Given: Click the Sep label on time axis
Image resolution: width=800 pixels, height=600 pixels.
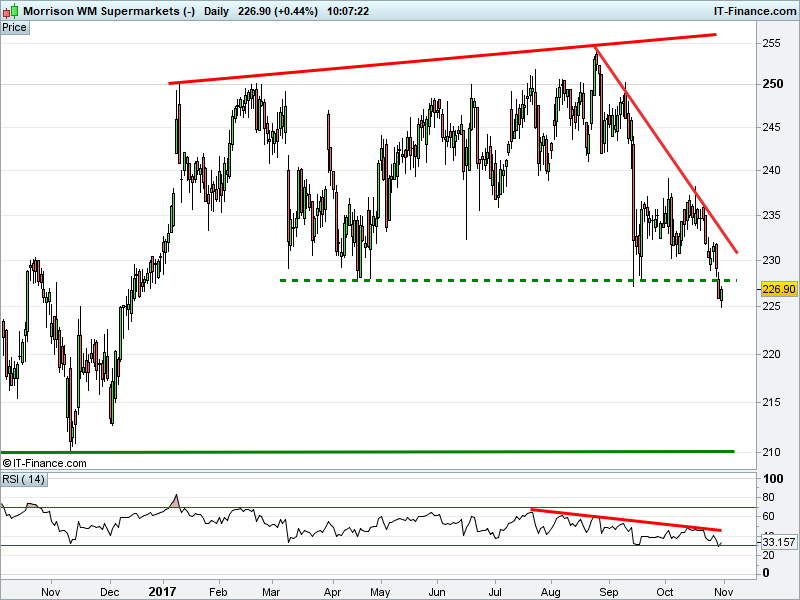Looking at the screenshot, I should click(609, 592).
